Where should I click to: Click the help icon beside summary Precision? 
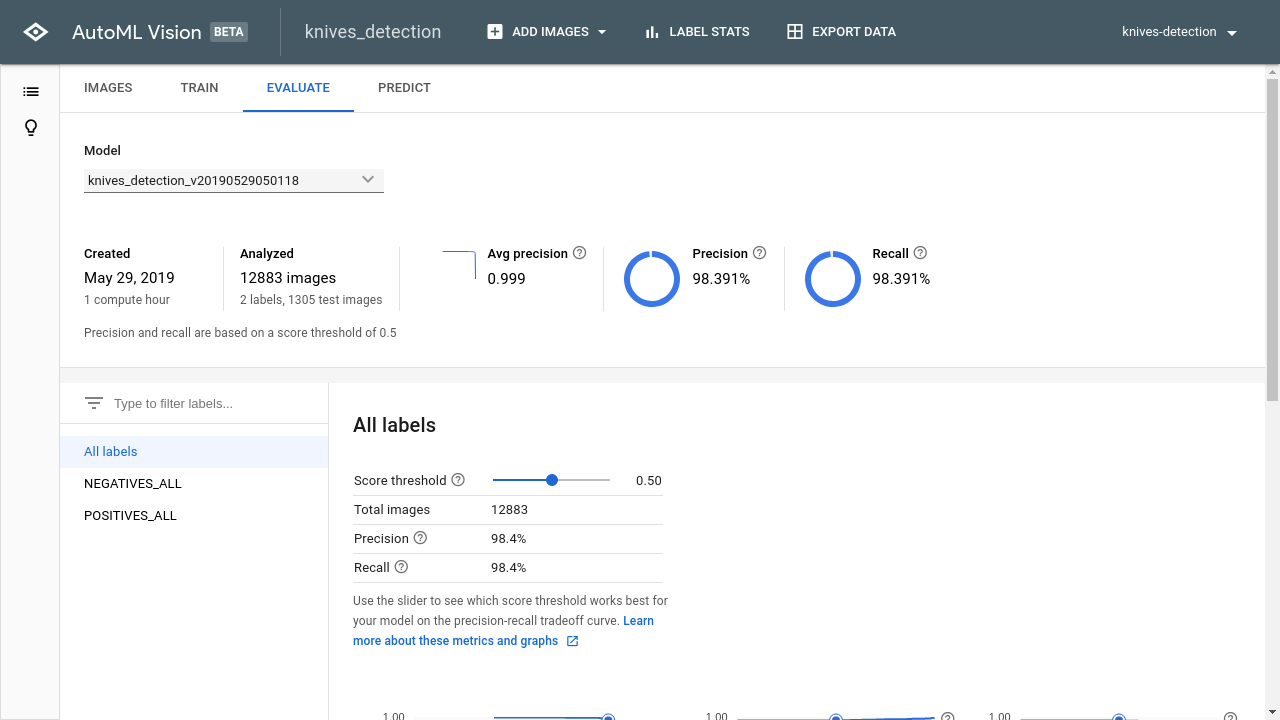coord(759,253)
